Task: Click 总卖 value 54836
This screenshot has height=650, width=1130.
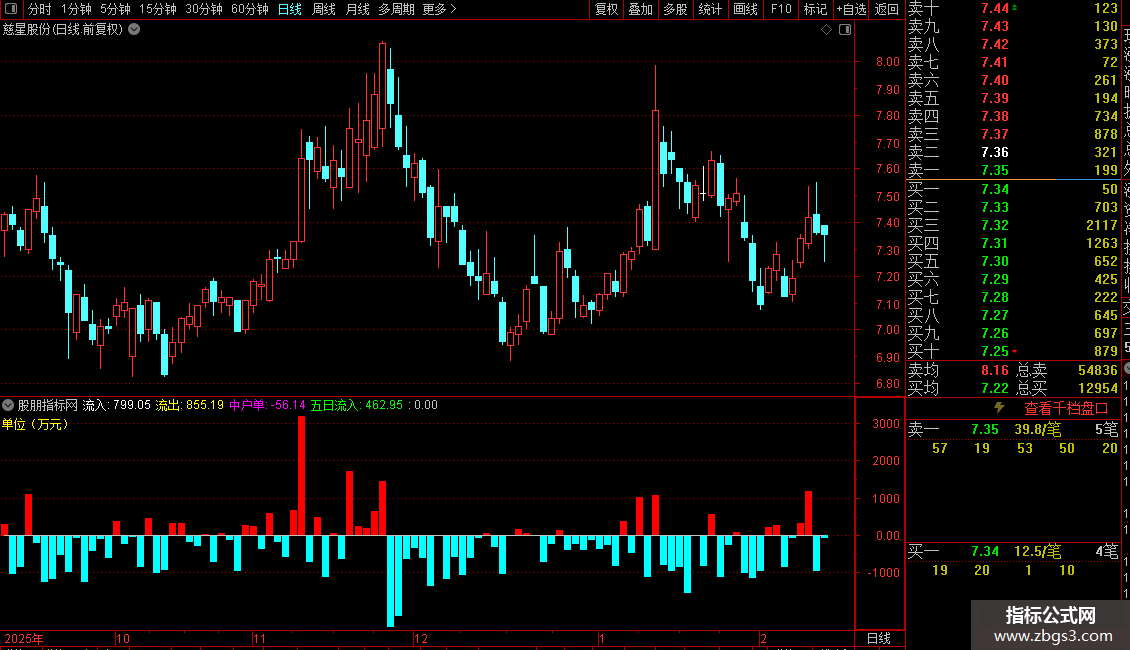Action: (1098, 370)
